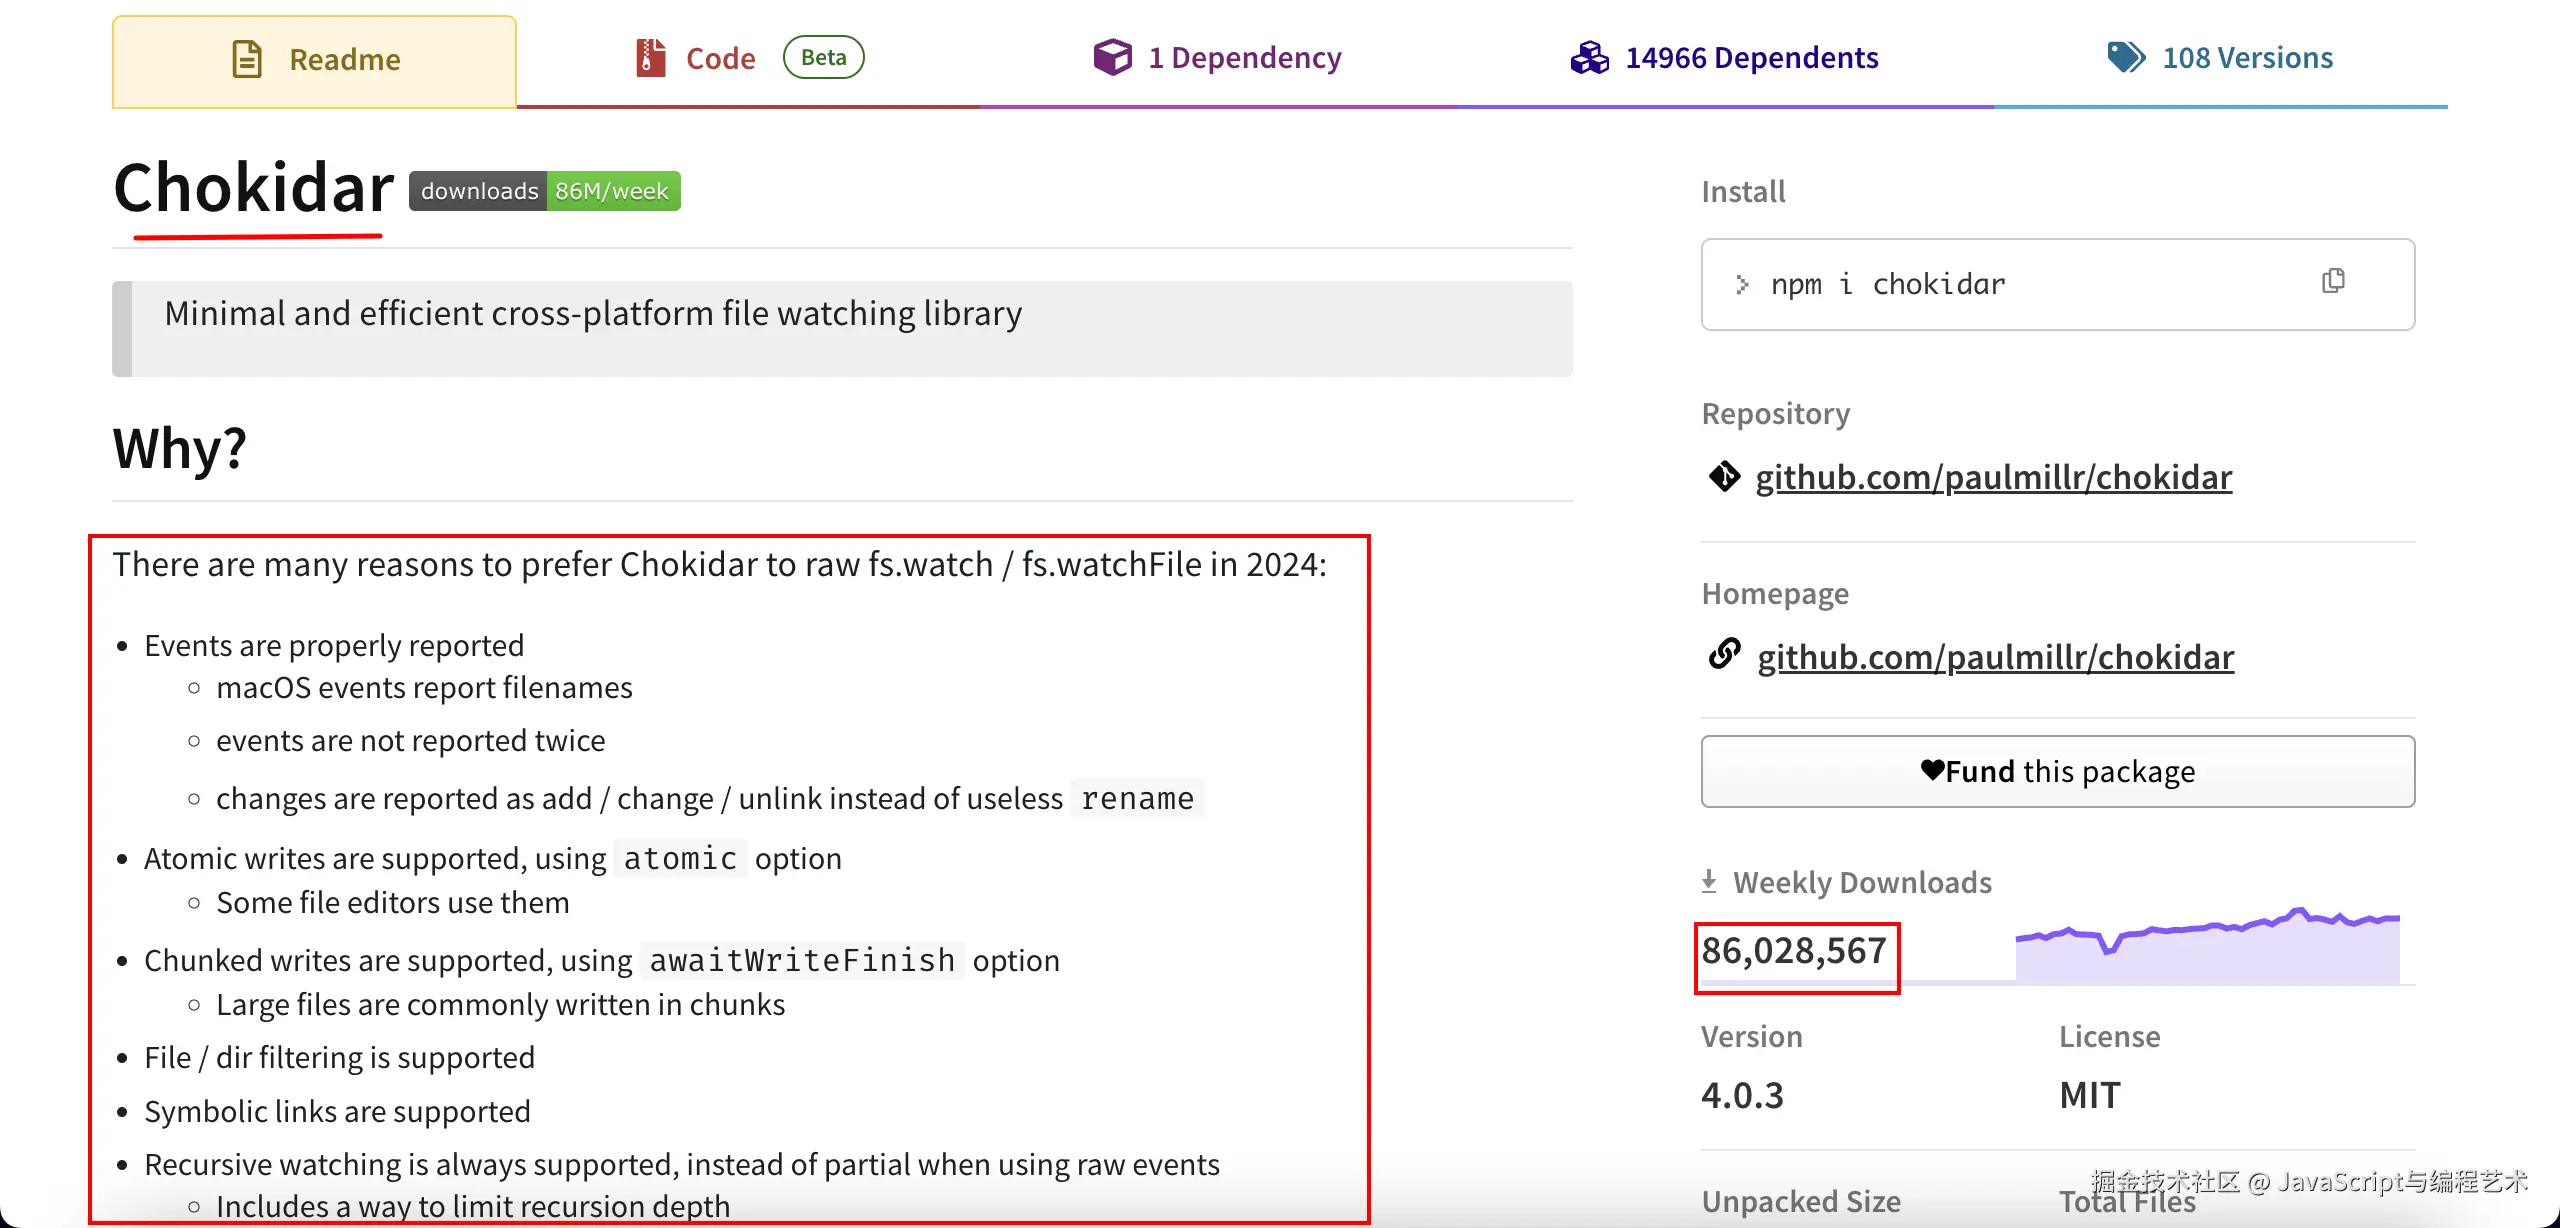Click the git icon beside Repository link
This screenshot has height=1228, width=2560.
1724,477
